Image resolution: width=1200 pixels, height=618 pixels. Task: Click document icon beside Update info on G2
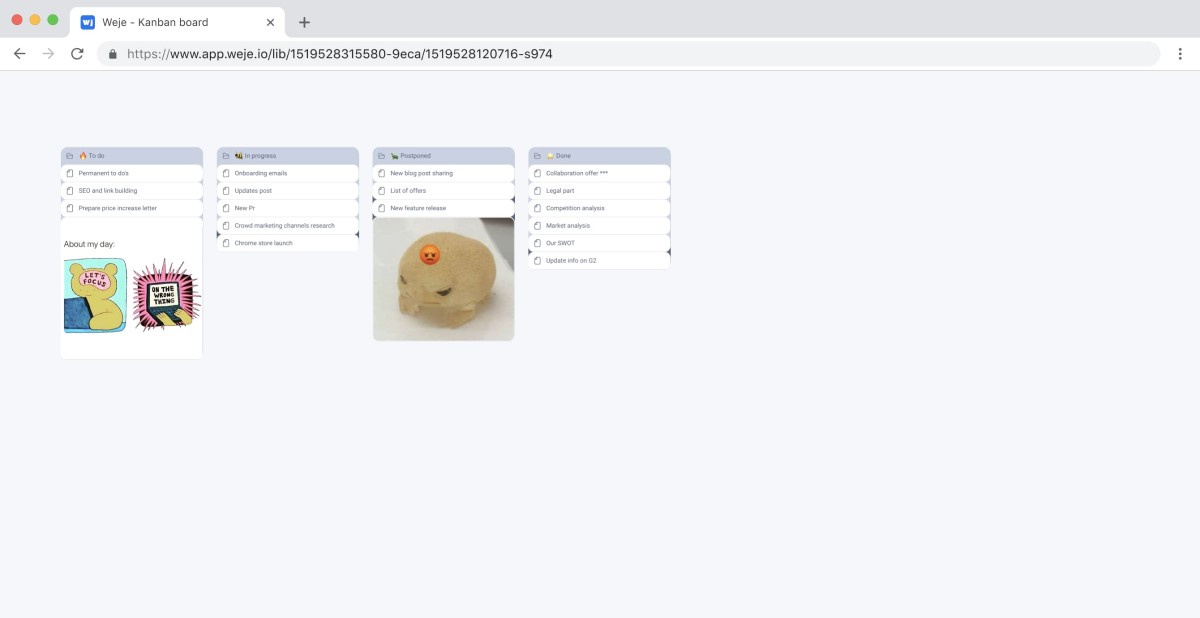coord(538,261)
